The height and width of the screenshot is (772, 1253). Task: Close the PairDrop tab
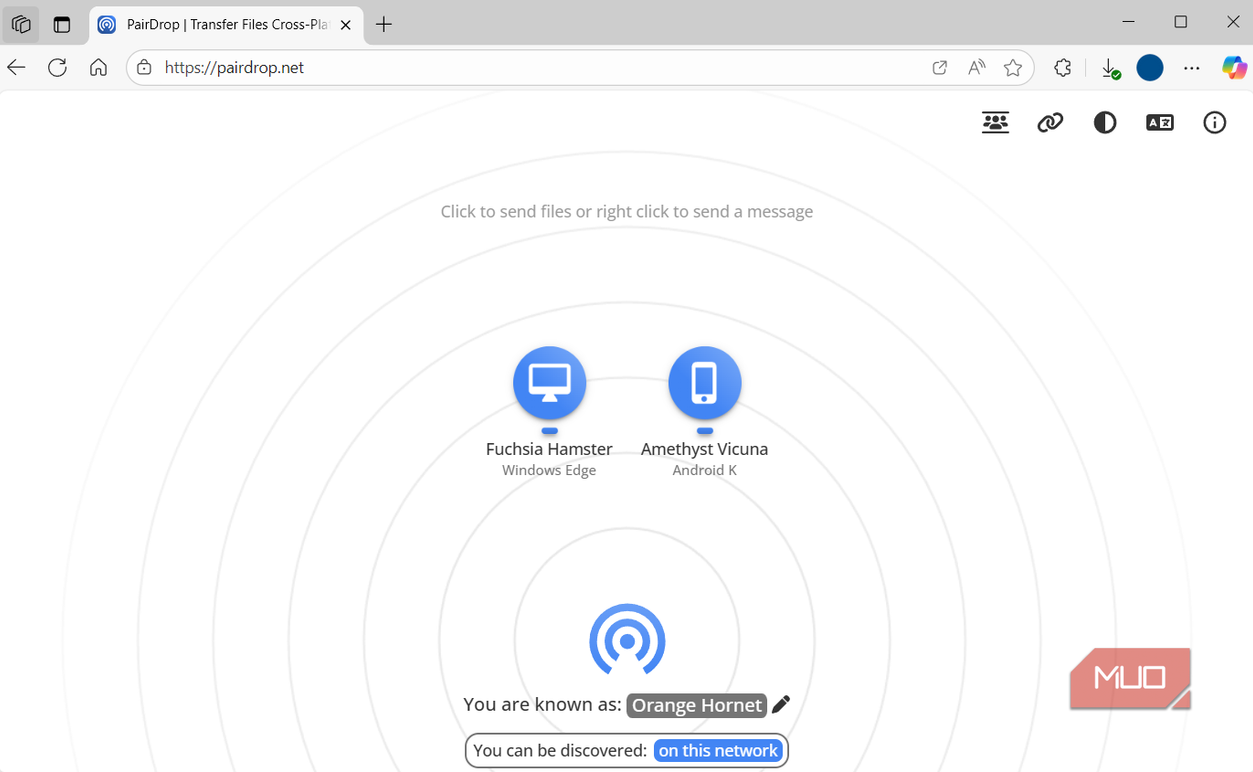(x=346, y=25)
